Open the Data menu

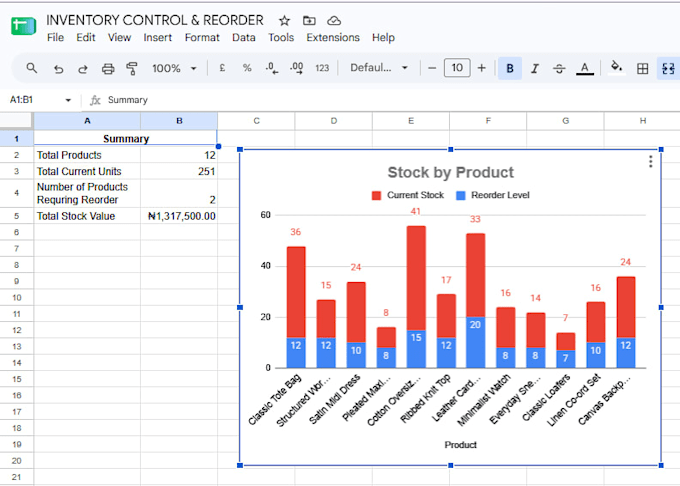244,38
